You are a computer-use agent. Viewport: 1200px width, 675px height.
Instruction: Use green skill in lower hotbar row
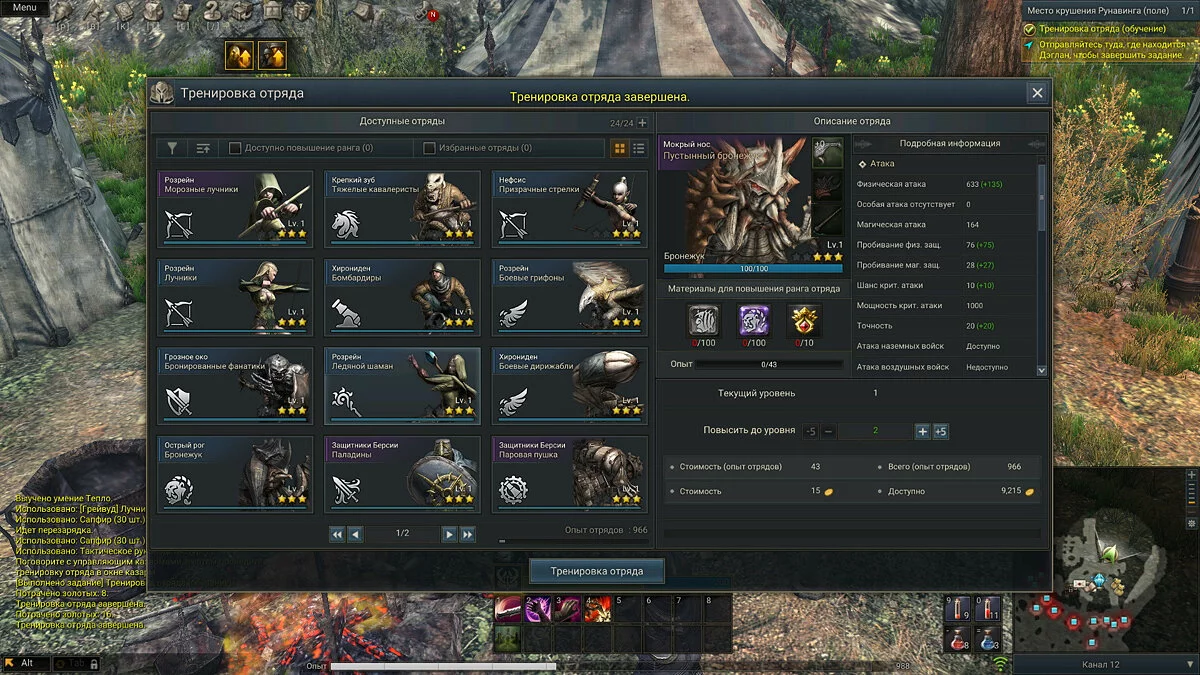pyautogui.click(x=508, y=638)
